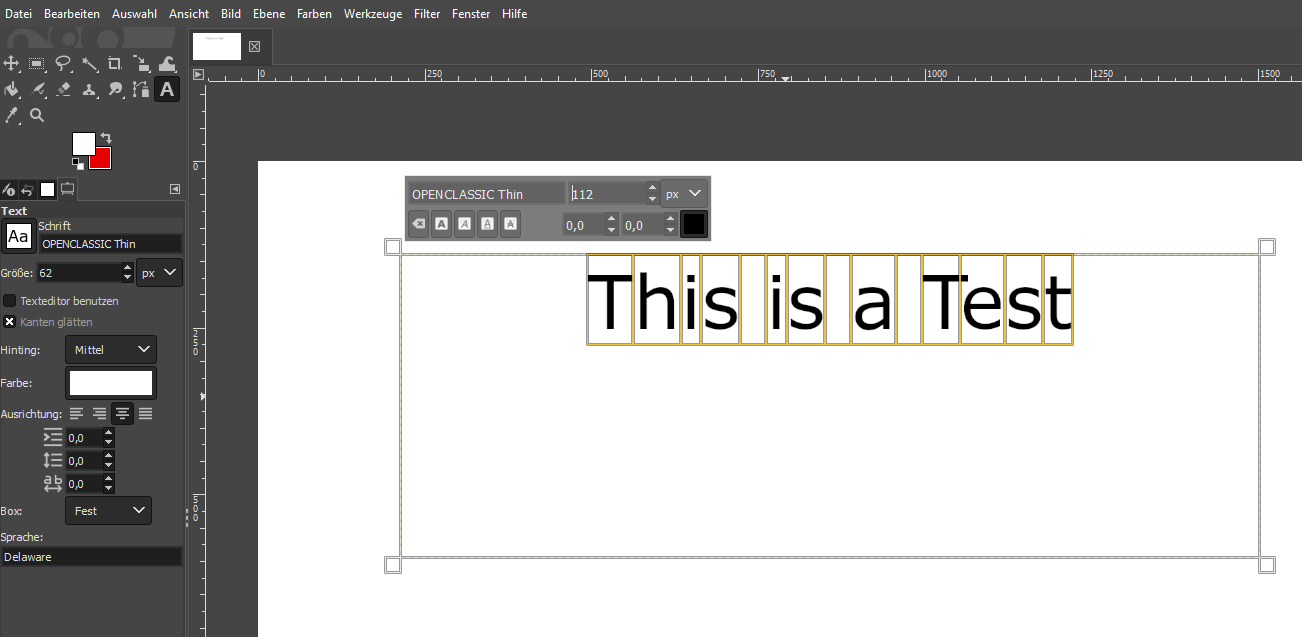Select the Eraser tool

63,90
